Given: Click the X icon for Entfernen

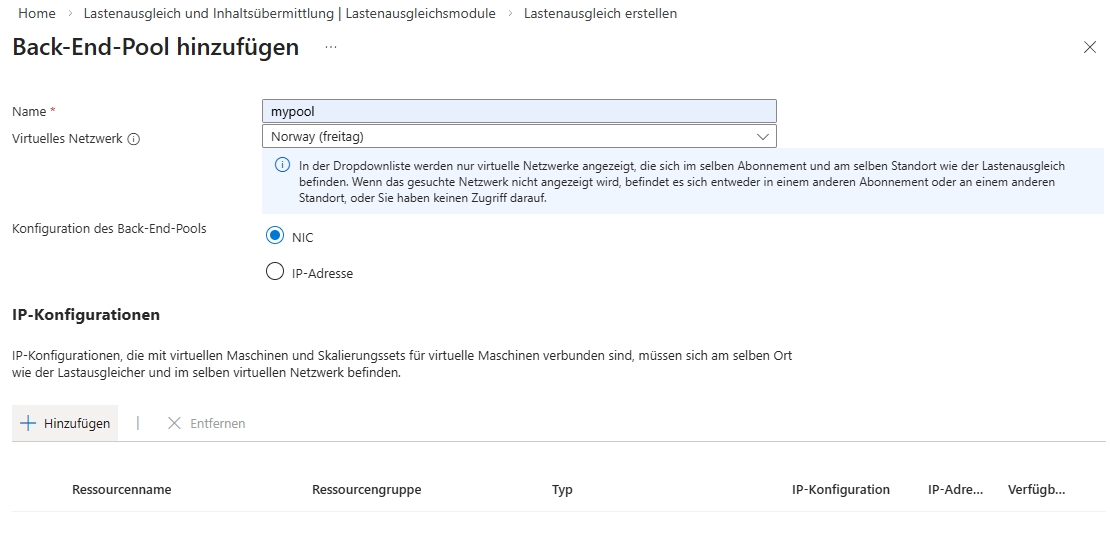Looking at the screenshot, I should coord(174,423).
